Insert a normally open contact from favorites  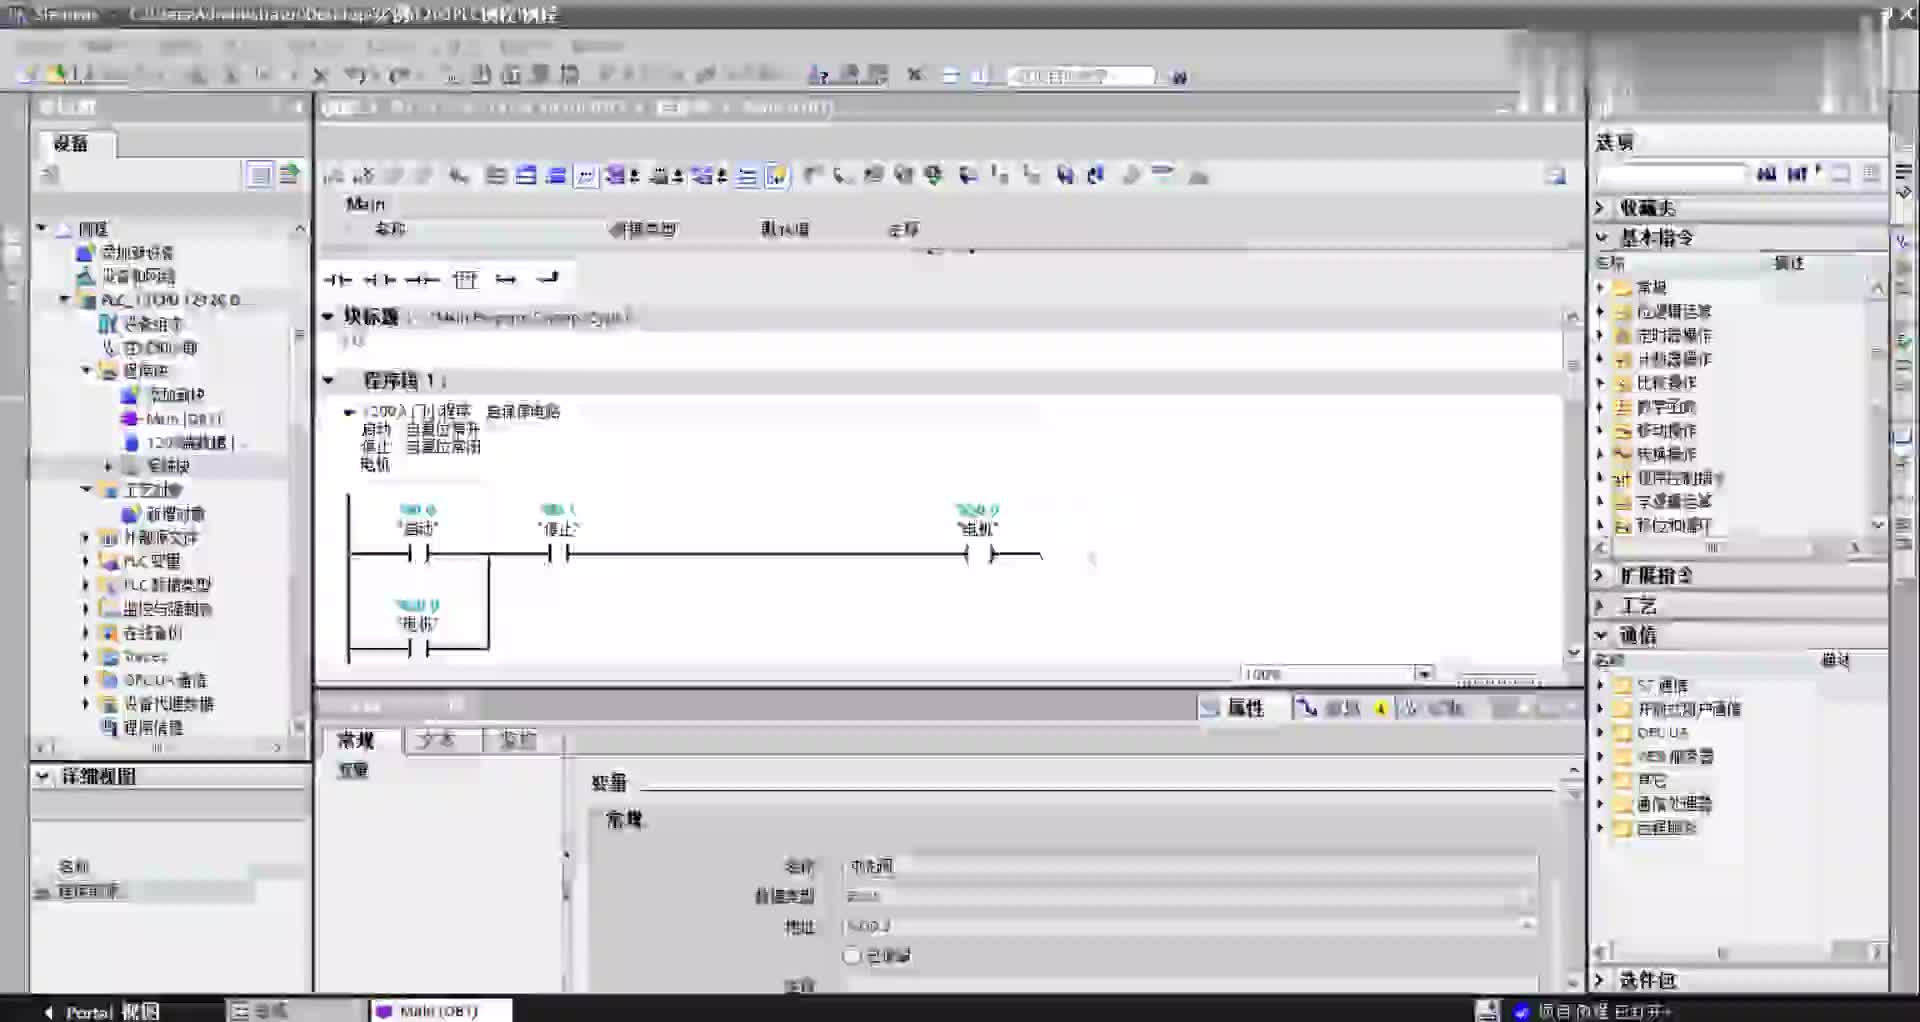tap(337, 280)
